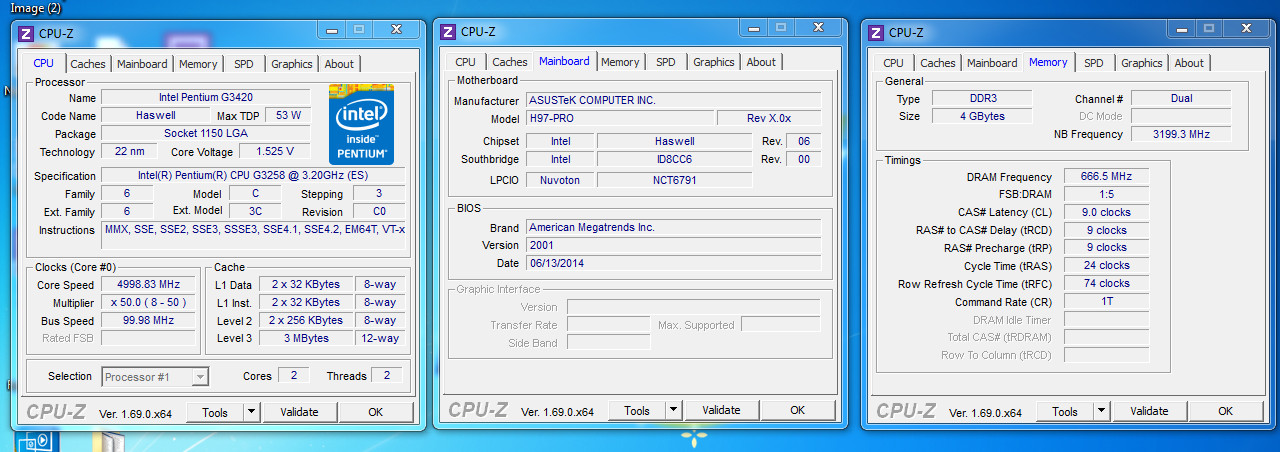Open Graphics tab in Mainboard window
The image size is (1280, 452).
coord(714,62)
